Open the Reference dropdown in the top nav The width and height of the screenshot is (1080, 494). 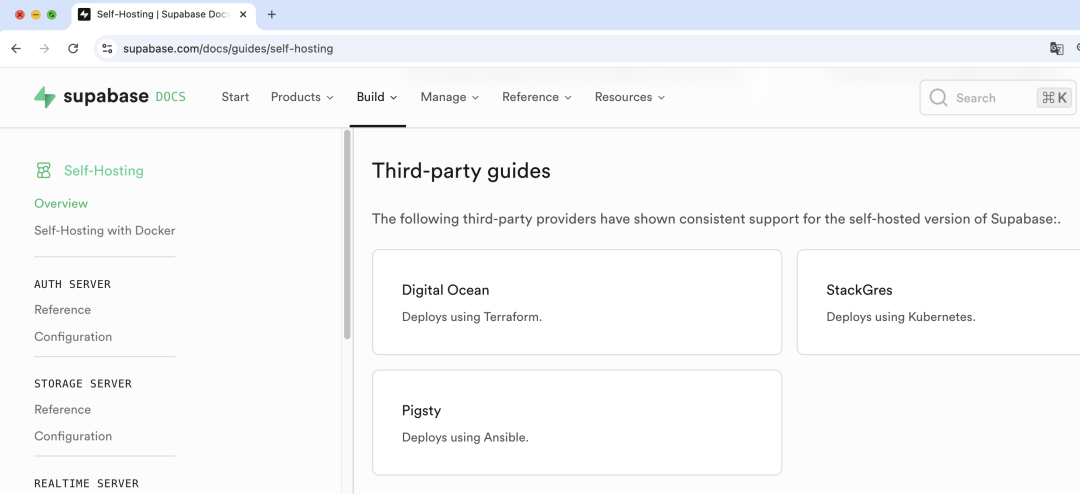(x=537, y=97)
